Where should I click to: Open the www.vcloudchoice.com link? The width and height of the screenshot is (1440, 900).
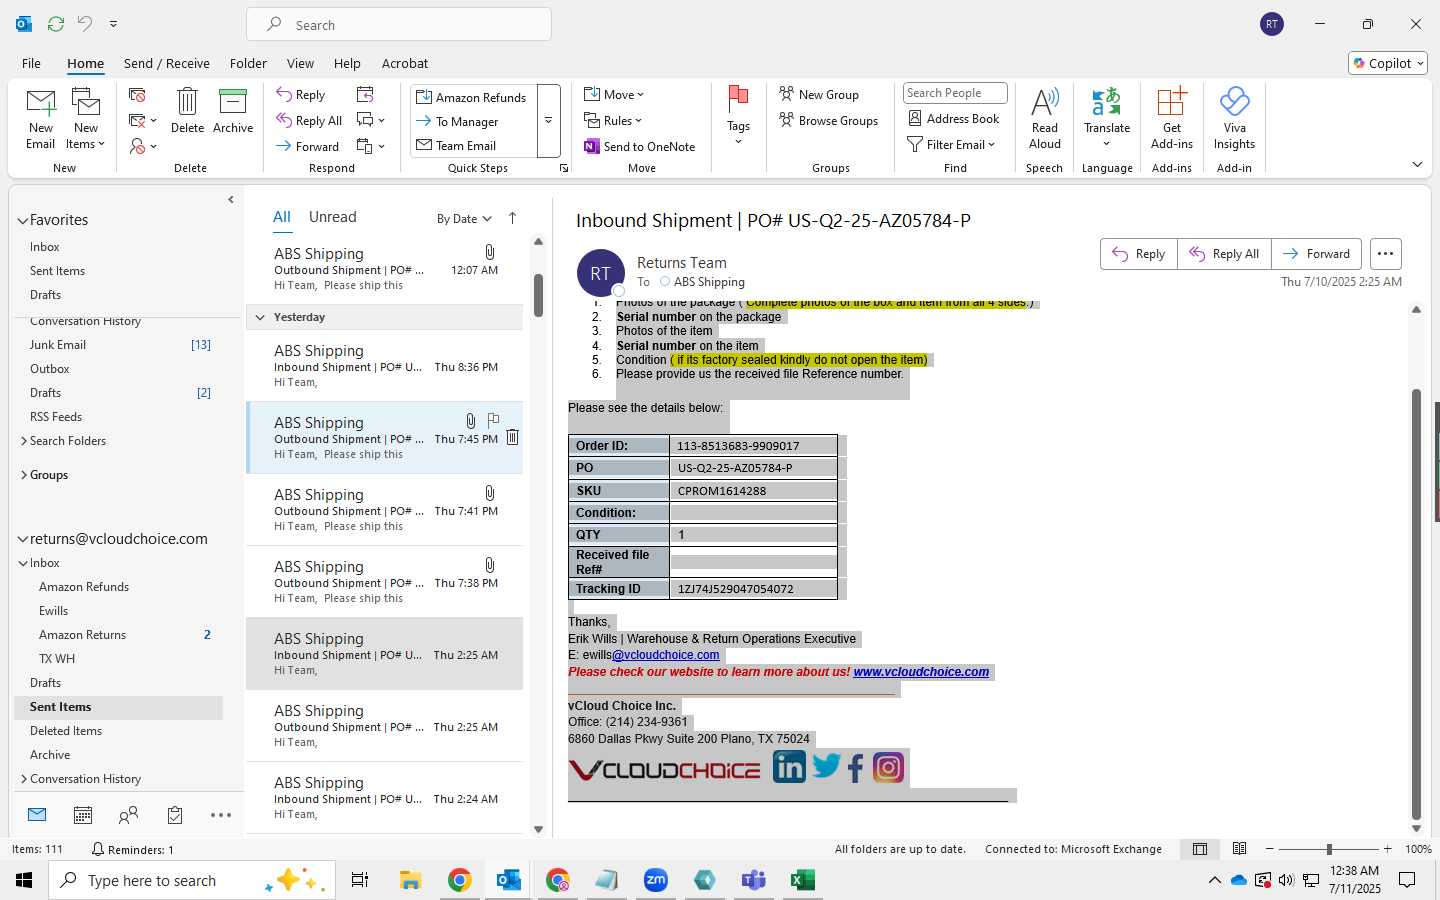point(921,672)
